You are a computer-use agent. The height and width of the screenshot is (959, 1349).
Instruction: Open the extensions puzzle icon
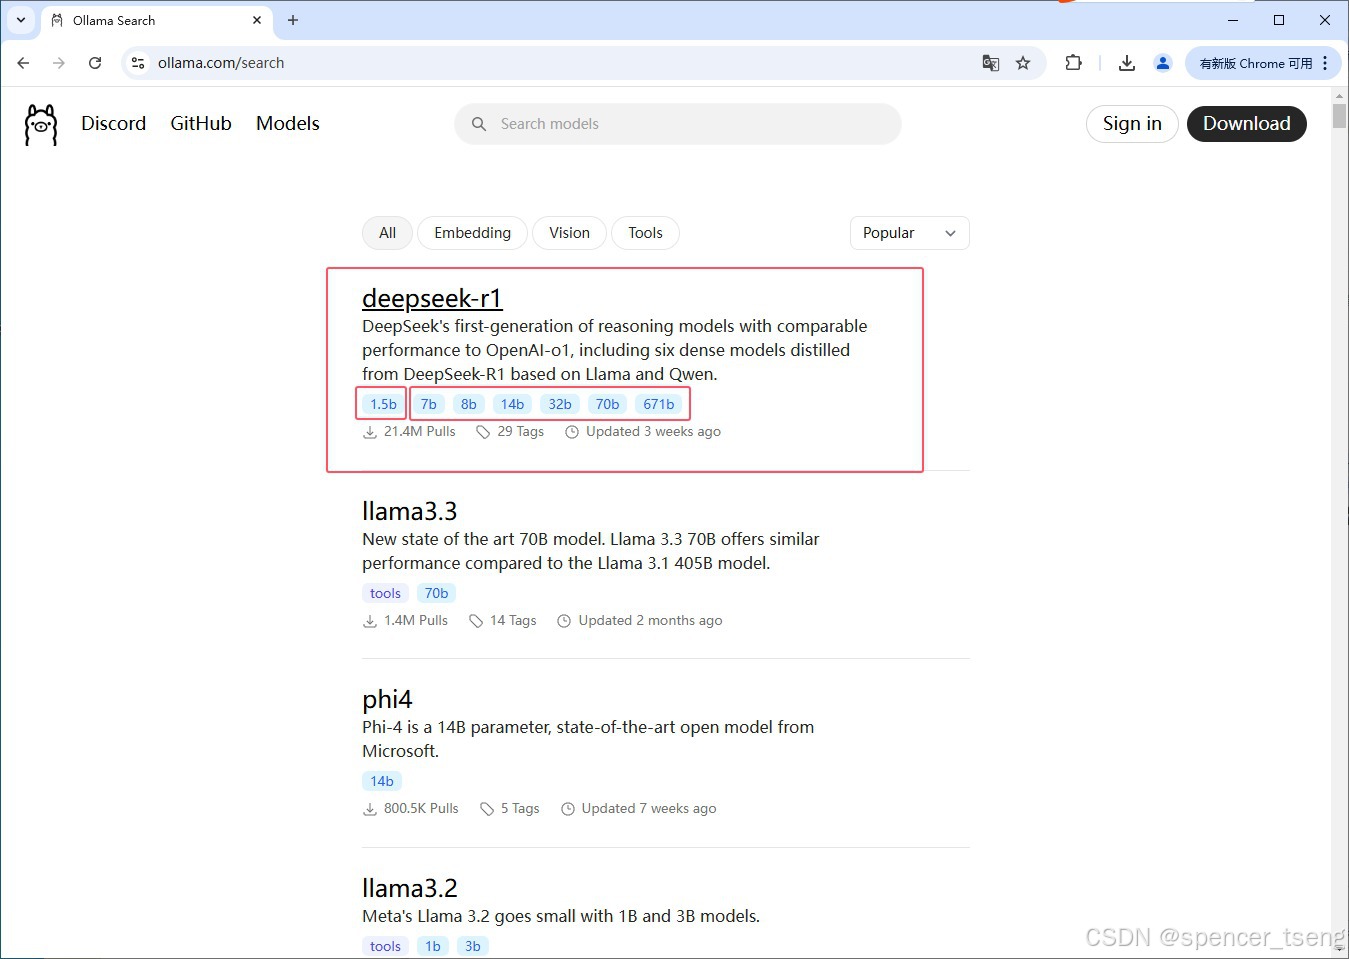point(1073,63)
